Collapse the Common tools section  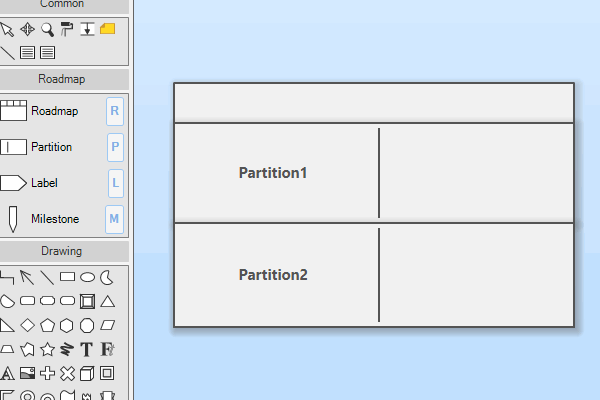tap(64, 4)
